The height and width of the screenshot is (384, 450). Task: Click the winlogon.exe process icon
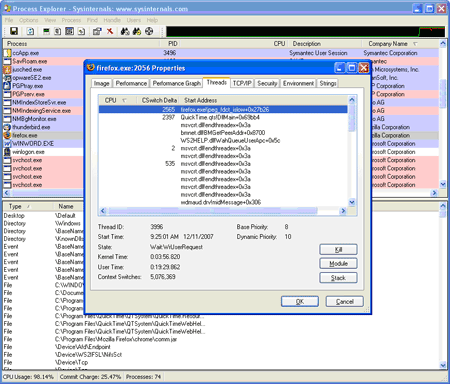[x=7, y=152]
